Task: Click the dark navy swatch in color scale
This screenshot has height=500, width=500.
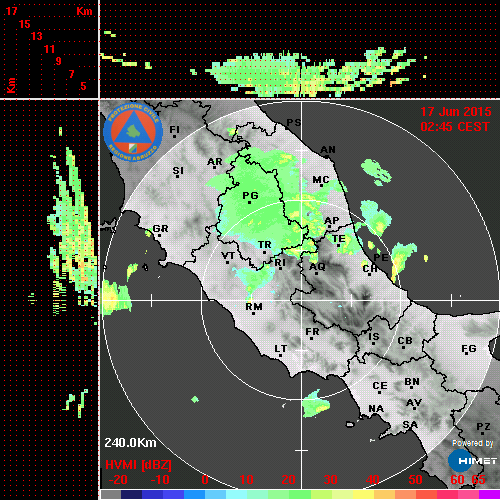Action: (x=131, y=494)
